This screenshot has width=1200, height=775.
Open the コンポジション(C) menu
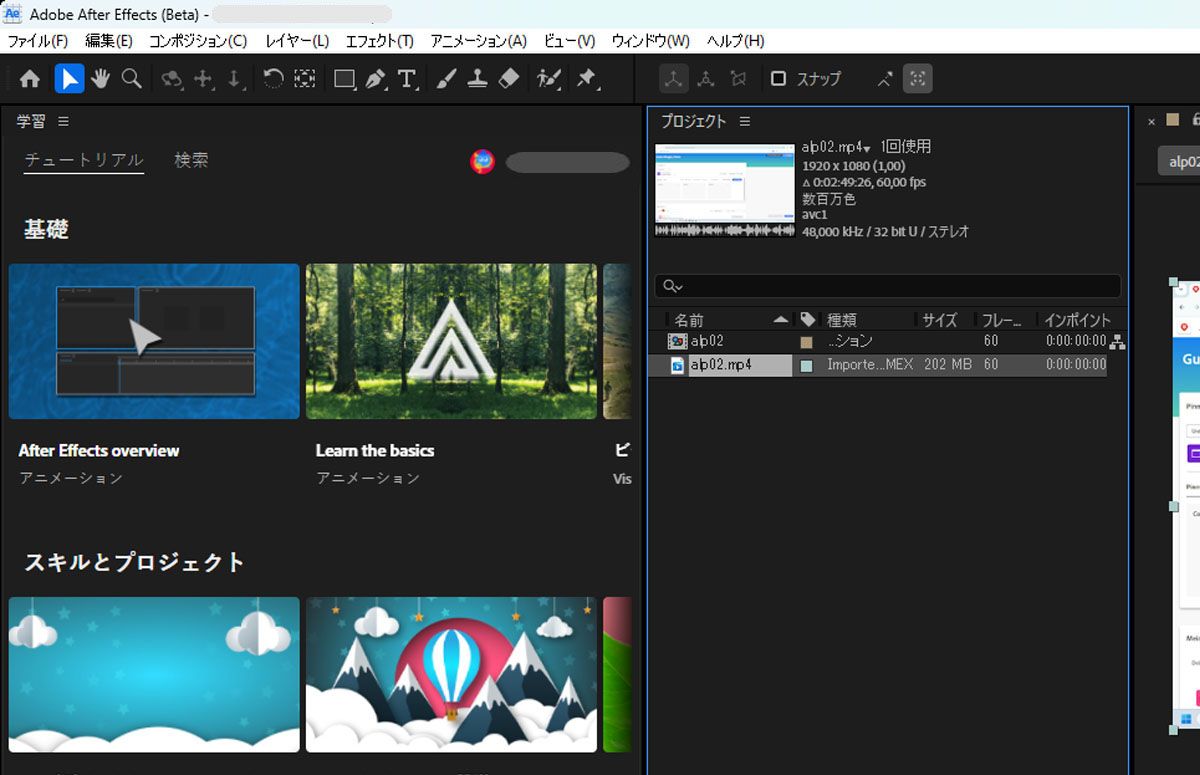(198, 41)
